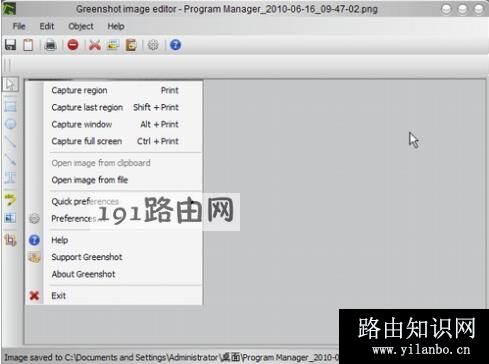Click the red X icon beside Exit
This screenshot has width=489, height=364.
tap(34, 295)
